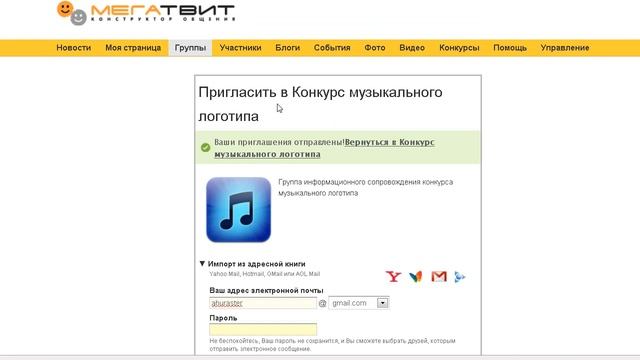640x360 pixels.
Task: Select the Группы tab
Action: click(190, 48)
